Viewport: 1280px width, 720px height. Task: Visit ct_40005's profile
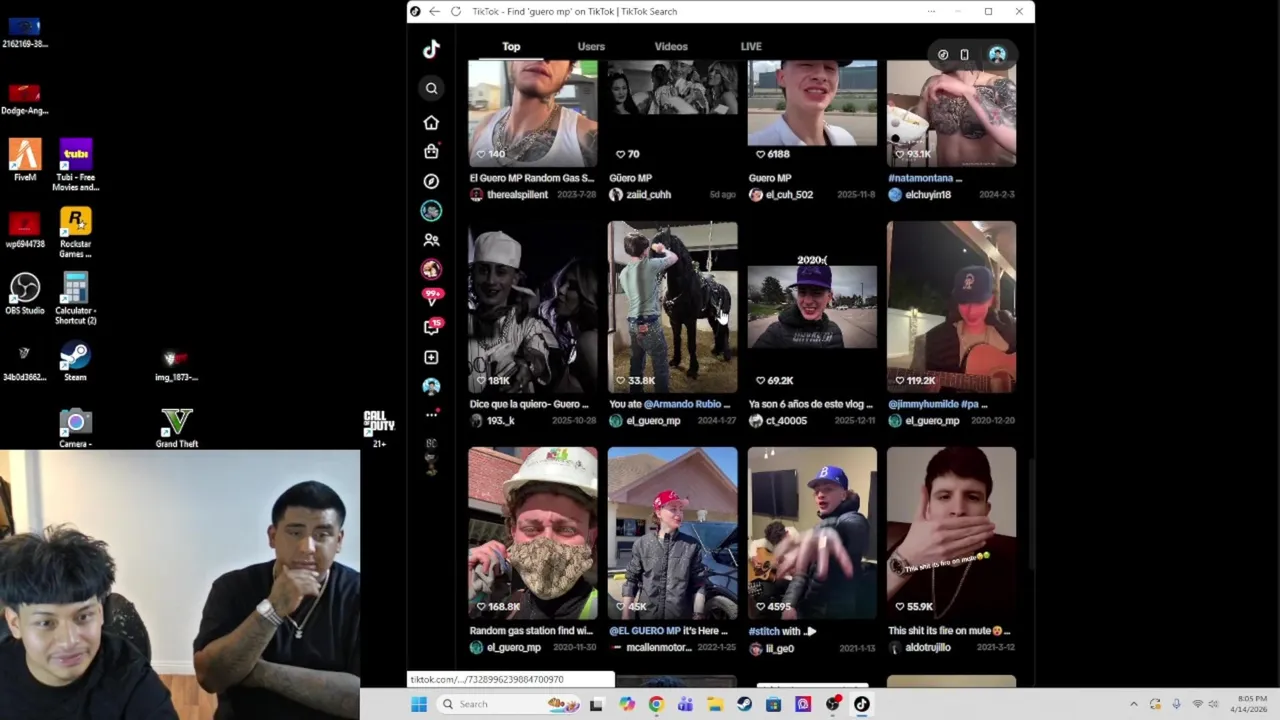click(x=786, y=421)
